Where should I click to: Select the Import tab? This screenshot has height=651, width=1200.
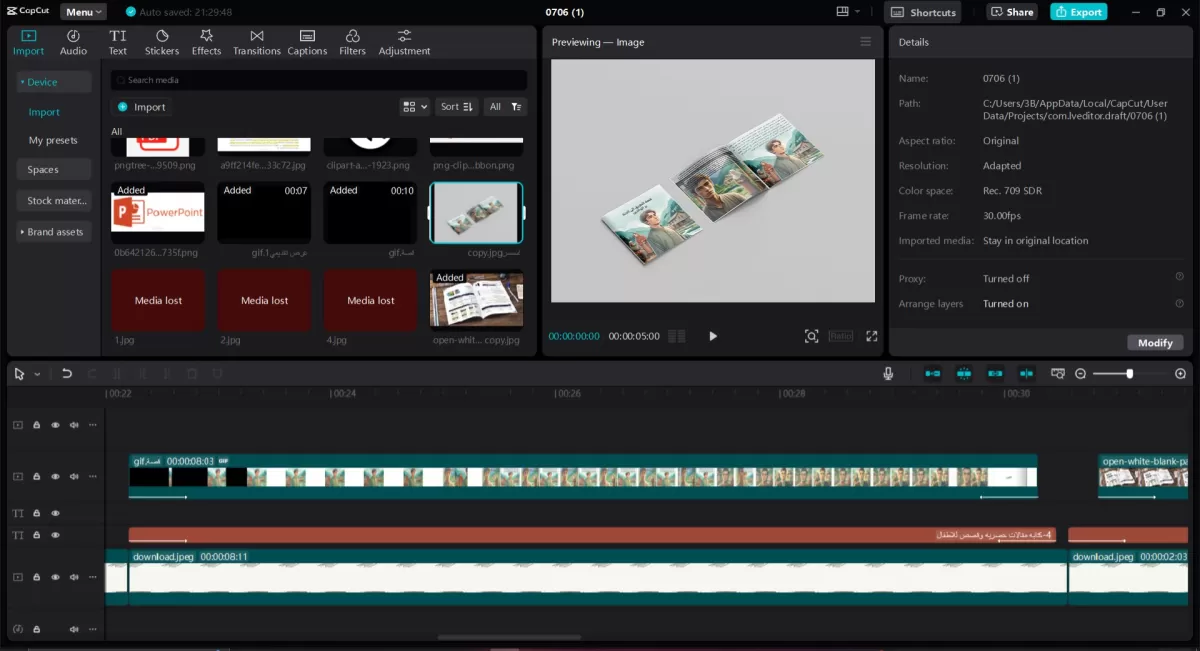point(28,42)
